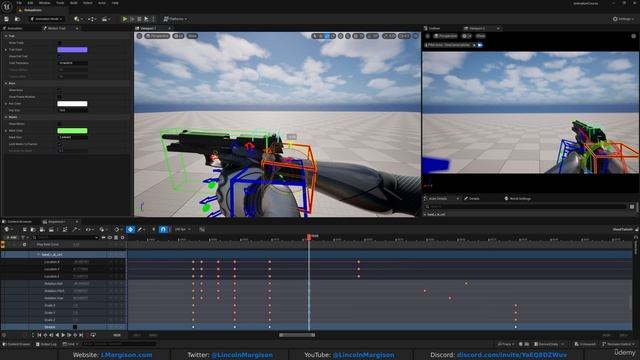Click the Unreal Engine logo icon
The image size is (640, 360).
[7, 7]
